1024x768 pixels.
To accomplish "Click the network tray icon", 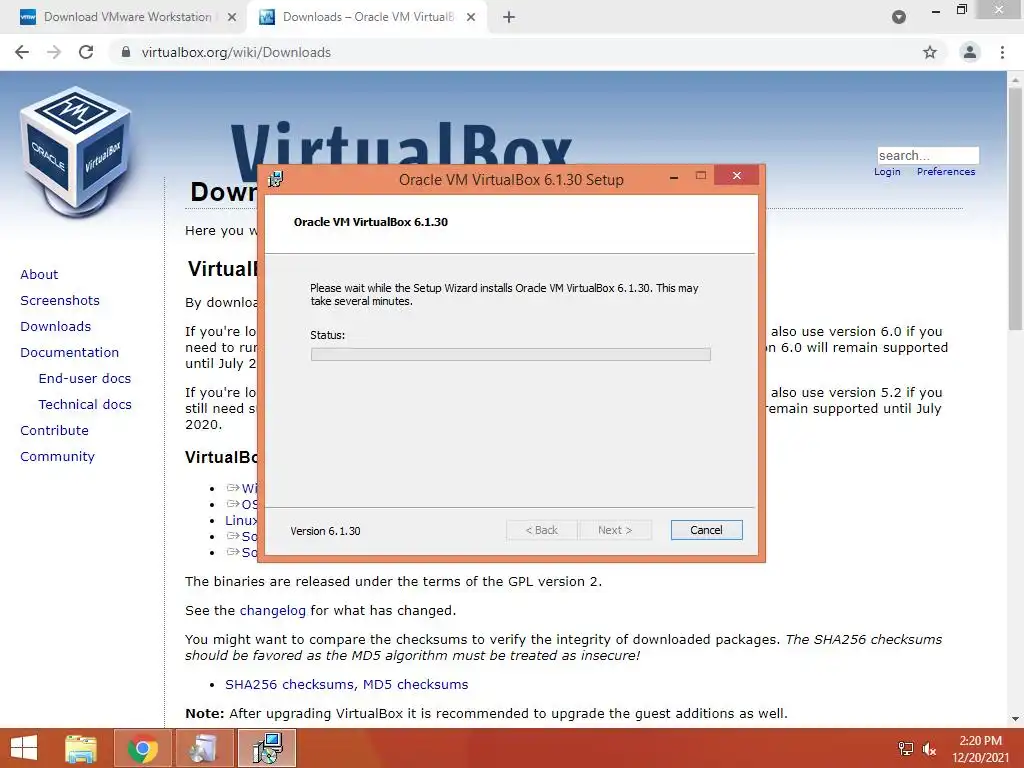I will coord(906,749).
